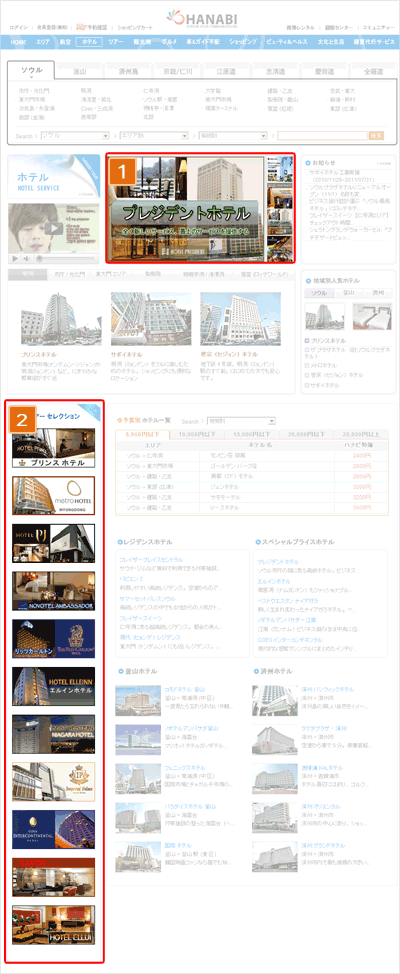Select 東大門エリア tab above featured hotels
The image size is (400, 974).
click(110, 274)
